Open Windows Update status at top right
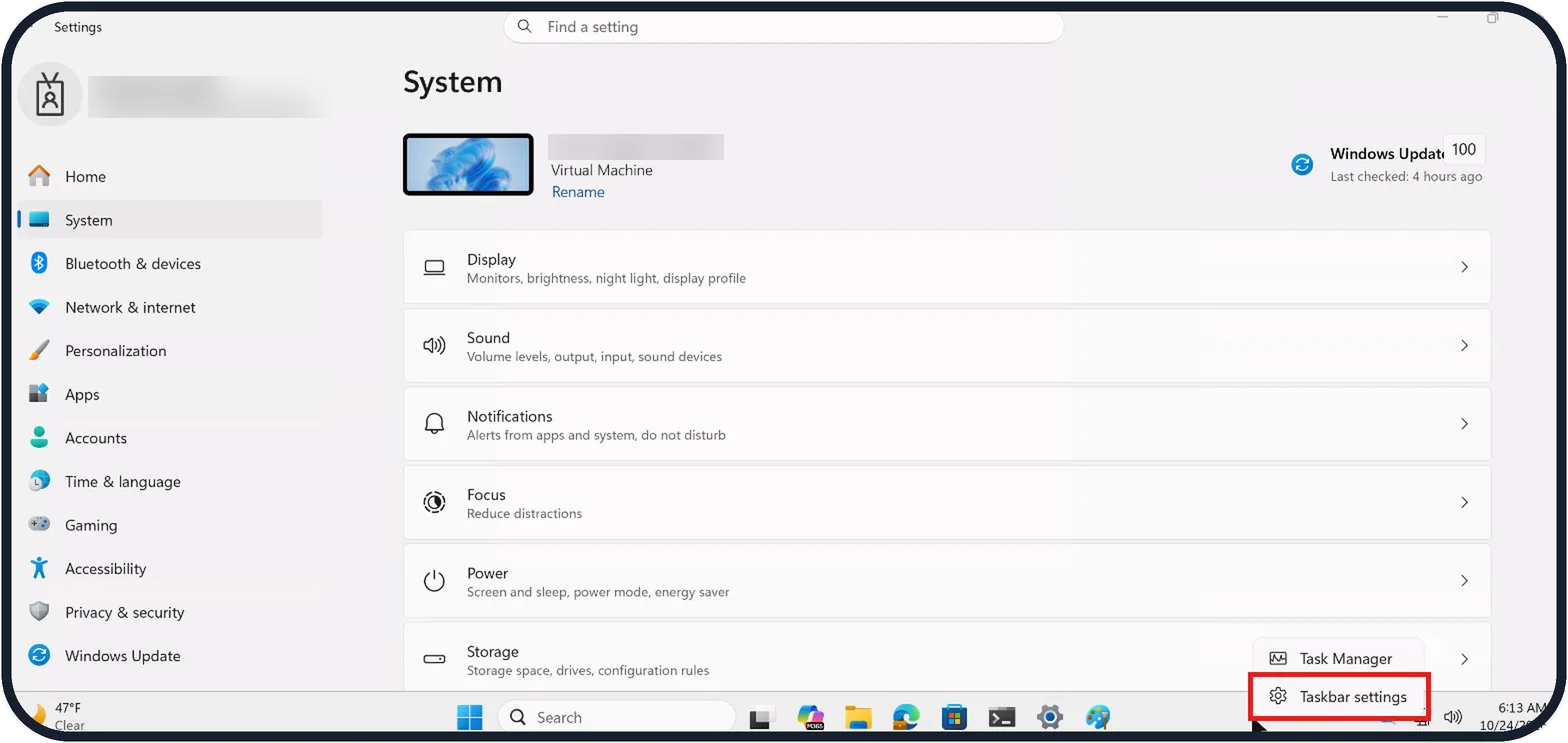 click(x=1388, y=164)
